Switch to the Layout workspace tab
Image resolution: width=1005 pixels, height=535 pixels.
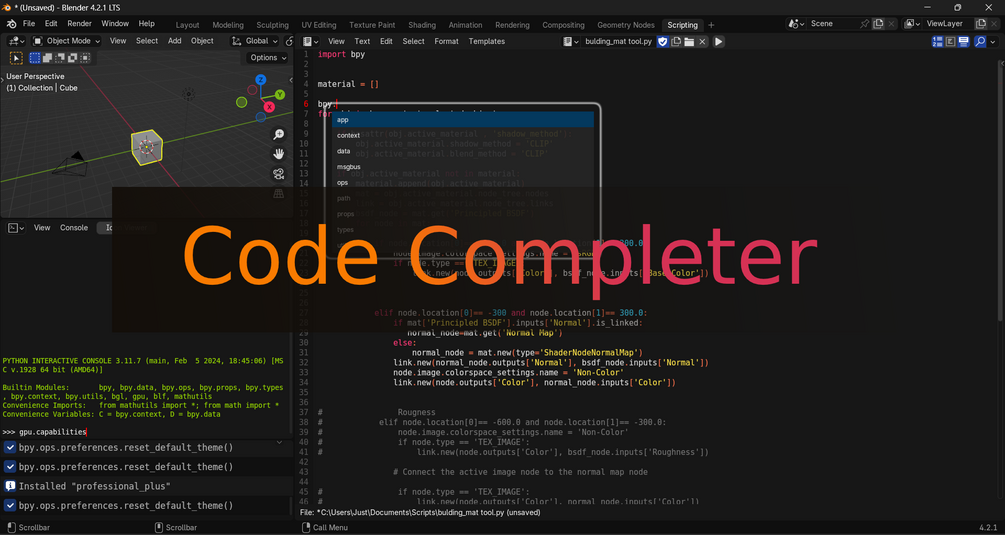pyautogui.click(x=187, y=25)
